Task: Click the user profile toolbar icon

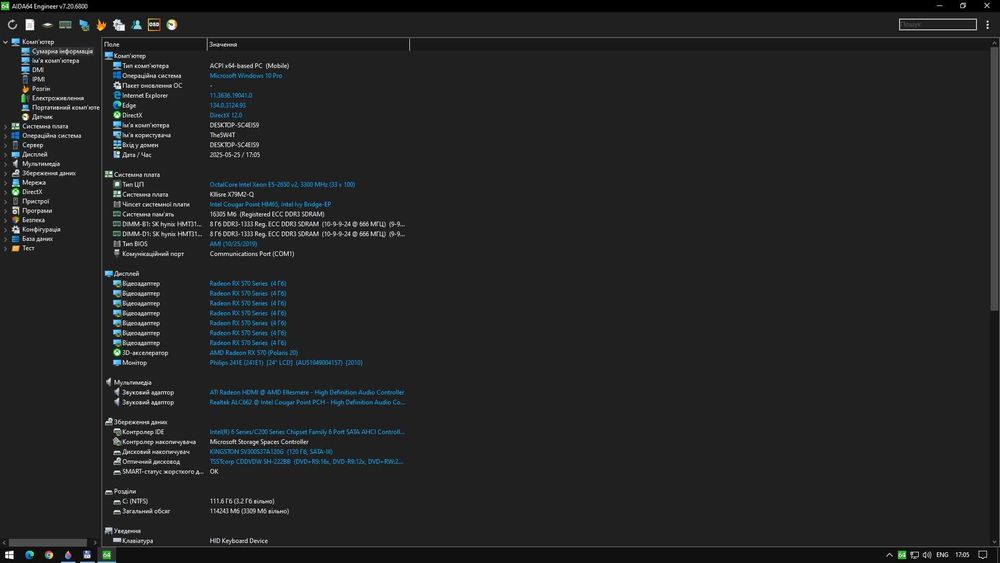Action: [x=136, y=25]
